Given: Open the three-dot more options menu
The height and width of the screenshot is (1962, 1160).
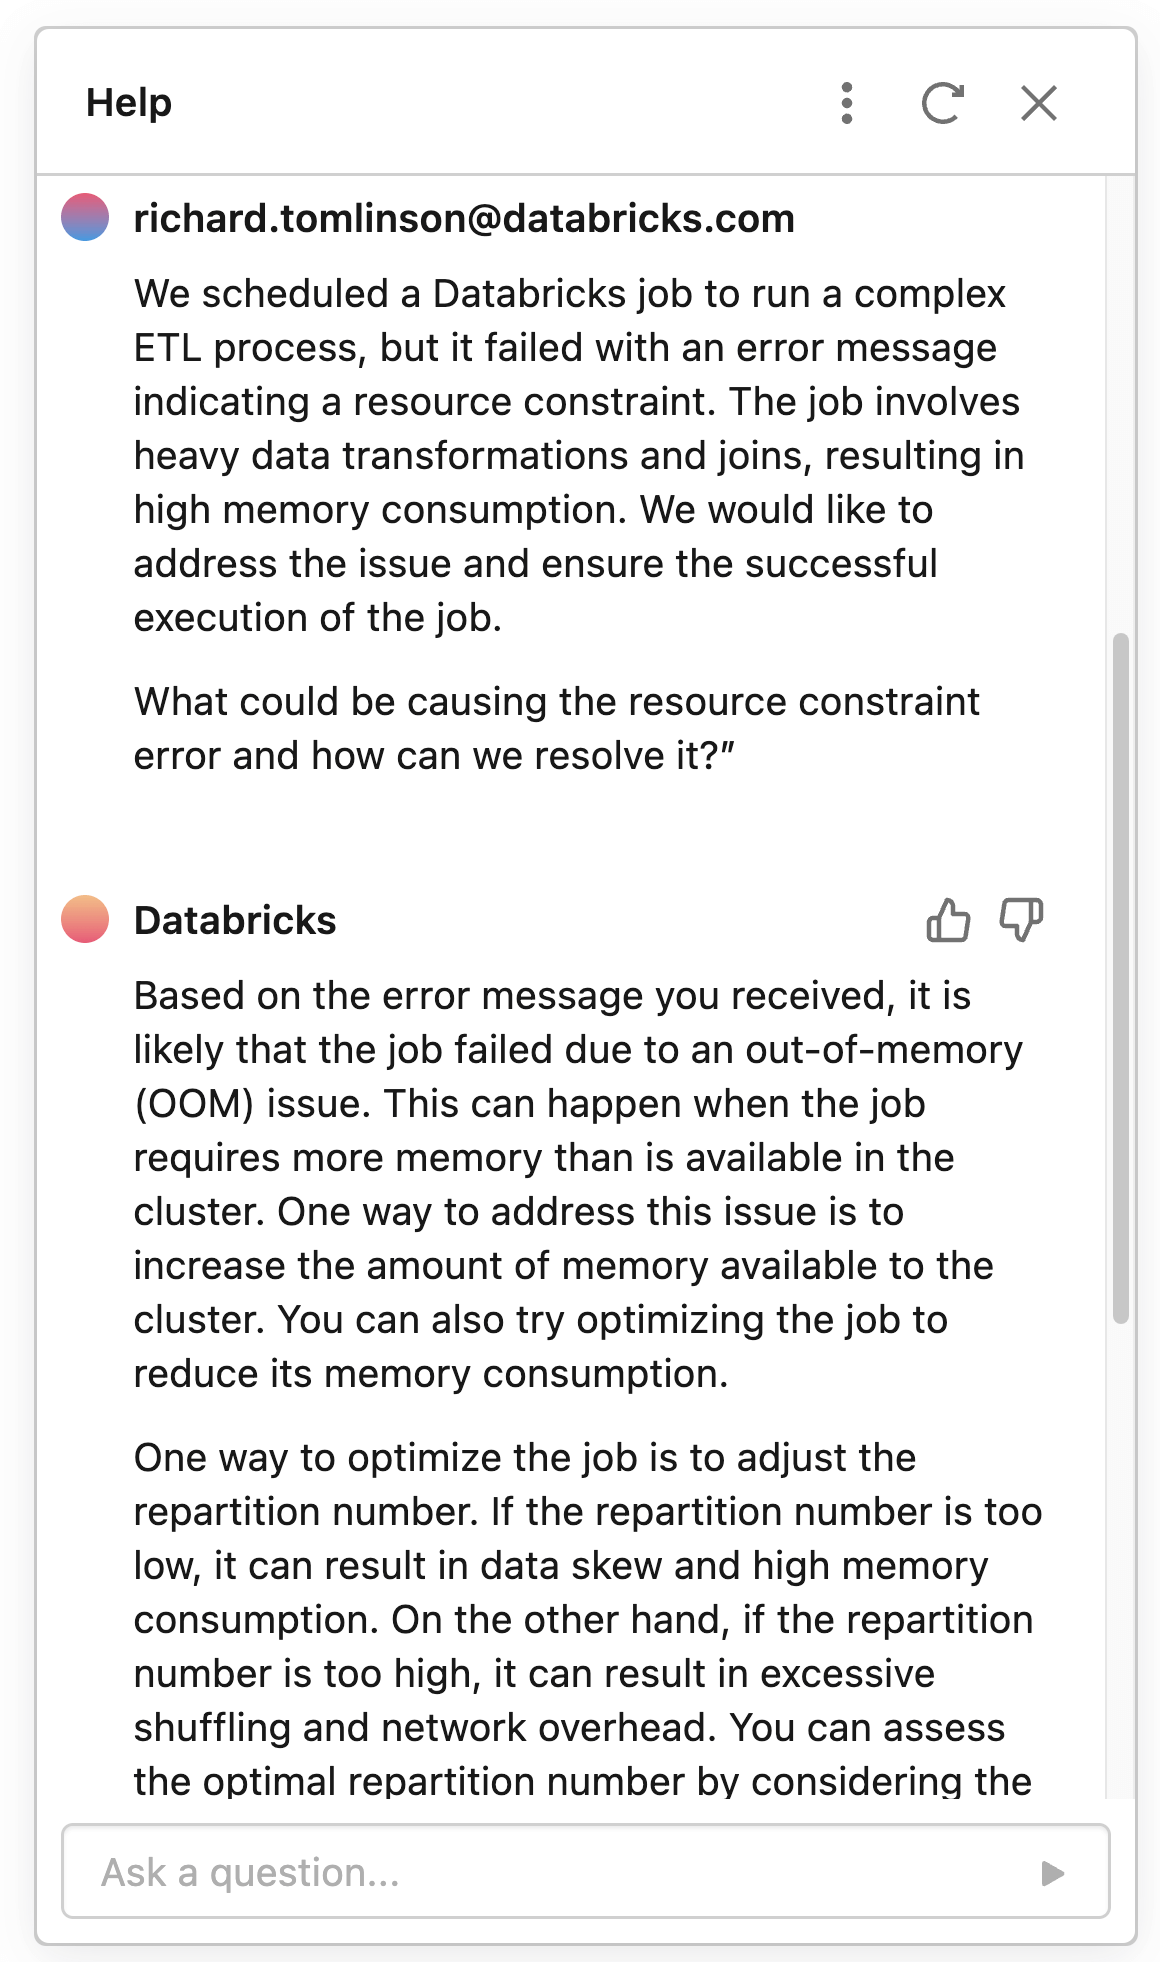Looking at the screenshot, I should point(847,103).
